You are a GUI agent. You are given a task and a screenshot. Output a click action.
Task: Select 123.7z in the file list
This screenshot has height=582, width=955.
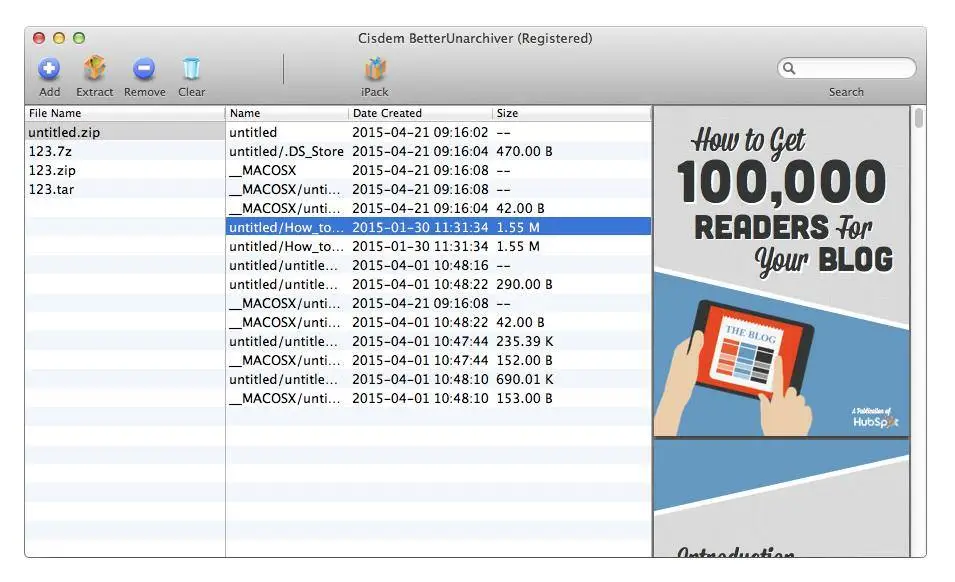(x=125, y=151)
